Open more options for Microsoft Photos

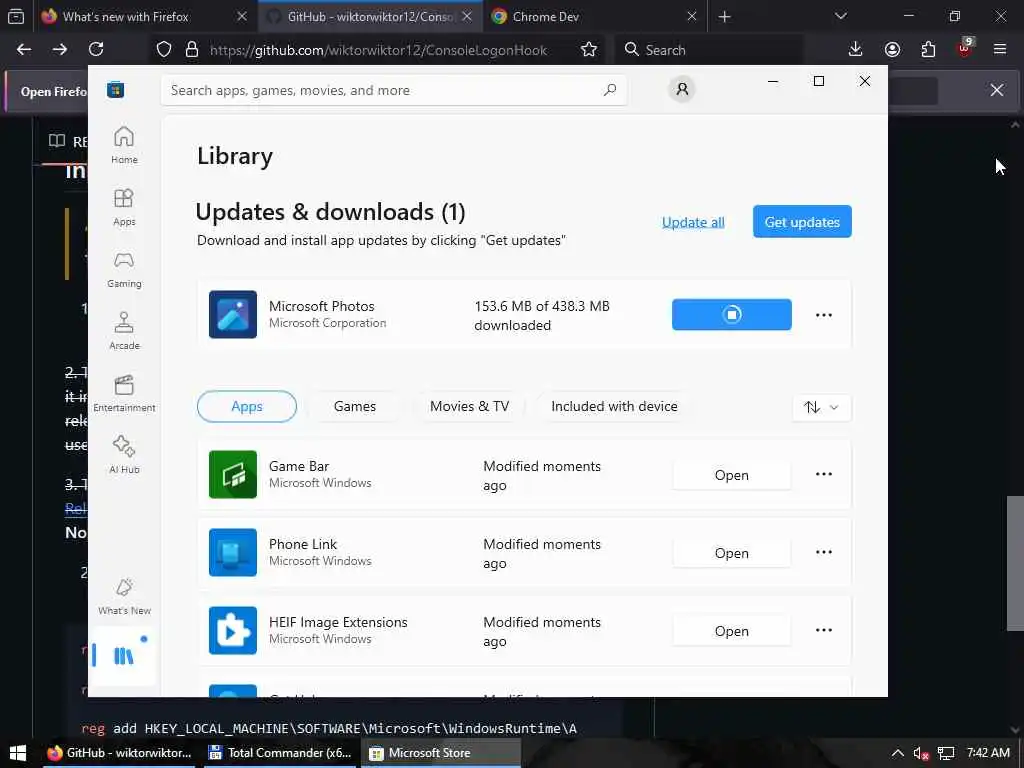point(824,315)
